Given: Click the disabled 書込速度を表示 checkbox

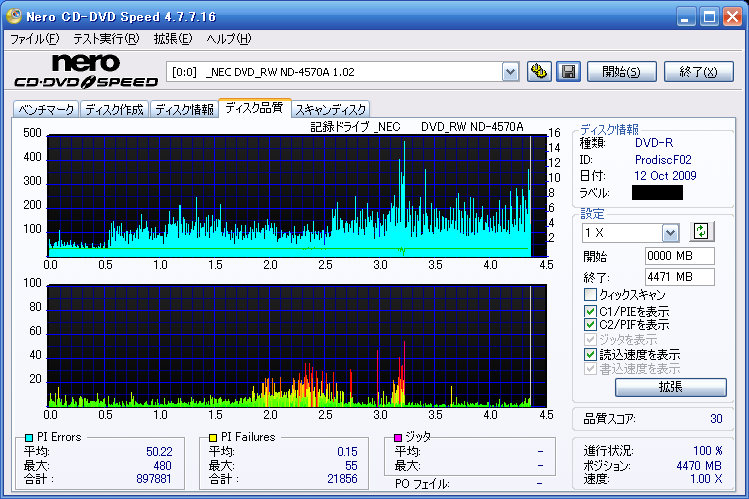Looking at the screenshot, I should coord(590,369).
